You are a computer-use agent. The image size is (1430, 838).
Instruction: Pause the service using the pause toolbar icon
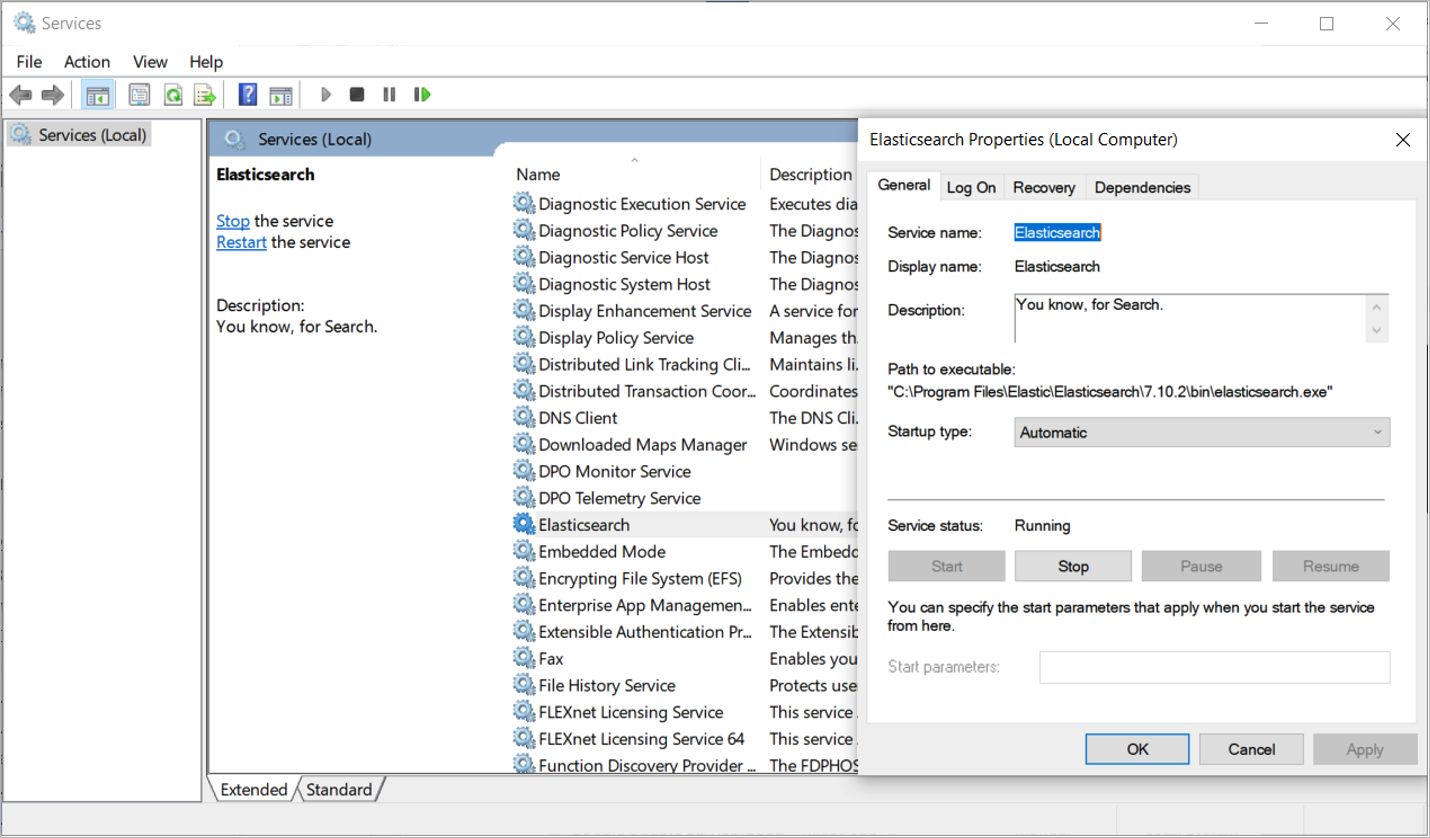point(389,94)
